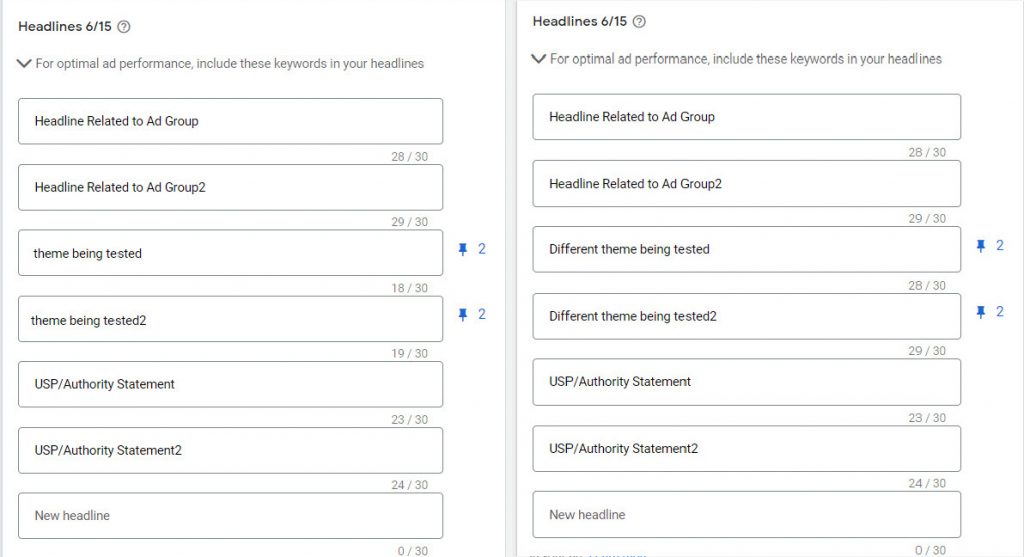Click the help icon beside right Headlines 6/15
The height and width of the screenshot is (557, 1024).
(x=639, y=22)
